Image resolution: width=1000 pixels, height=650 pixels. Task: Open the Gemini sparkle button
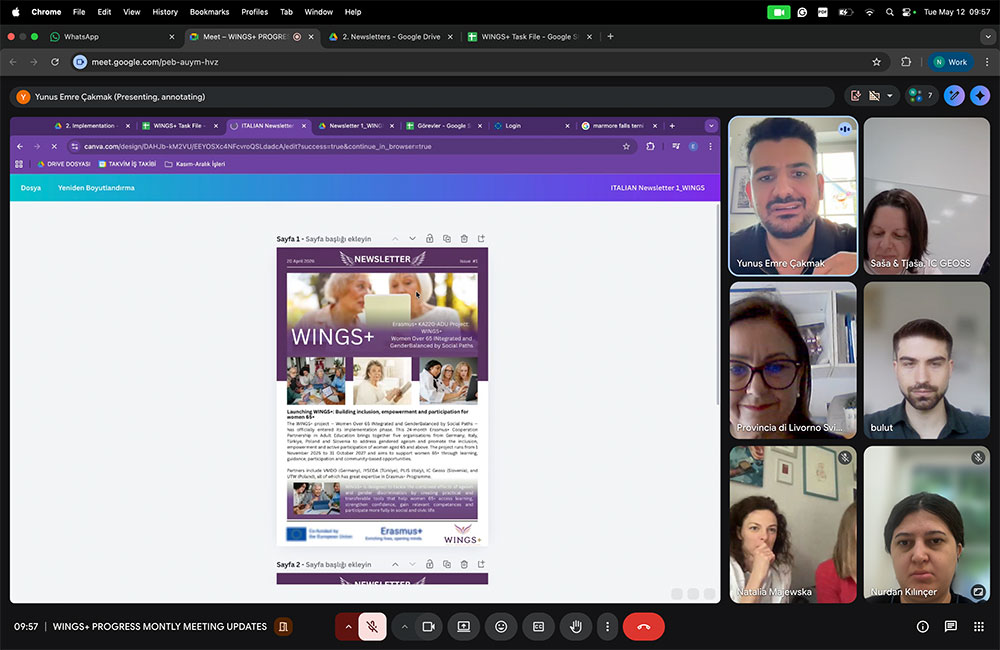[980, 96]
